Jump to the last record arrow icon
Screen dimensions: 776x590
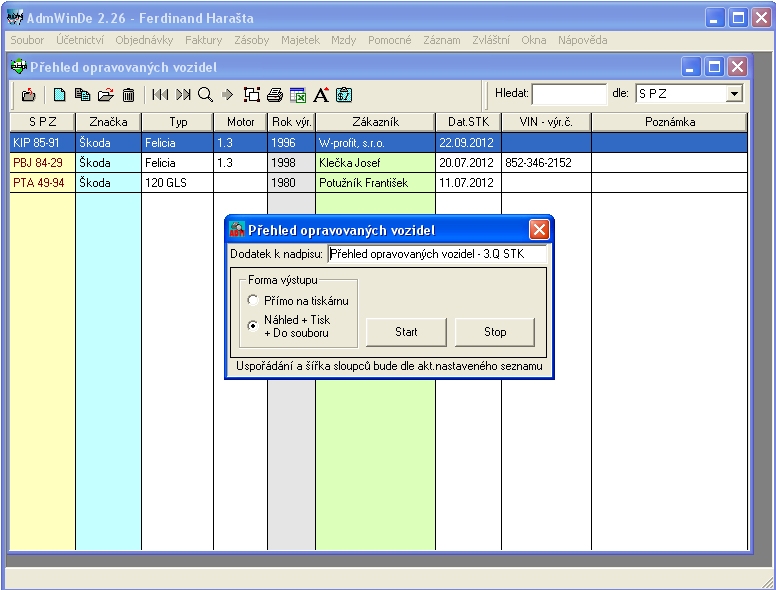(x=183, y=95)
